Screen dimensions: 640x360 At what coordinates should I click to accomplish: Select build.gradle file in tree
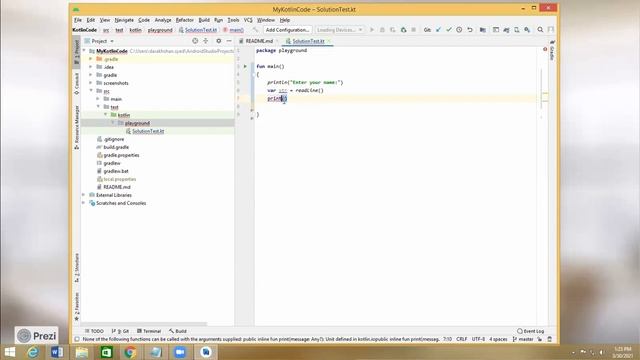tap(116, 147)
